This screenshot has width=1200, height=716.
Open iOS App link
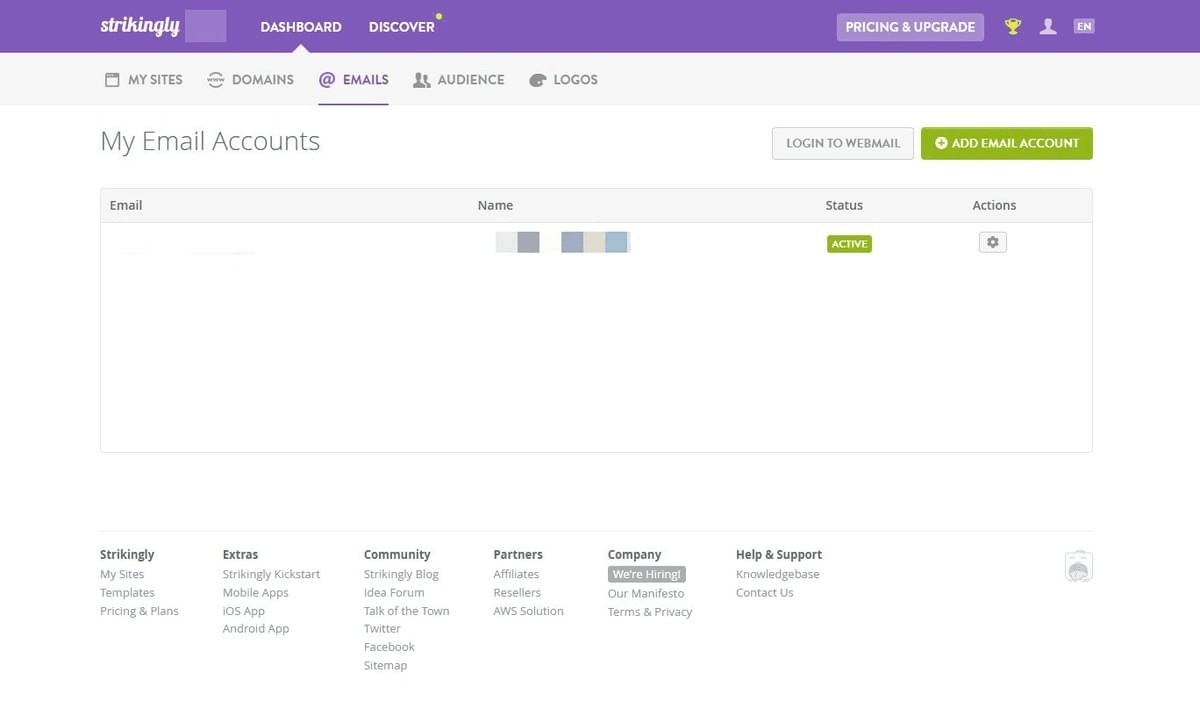click(x=243, y=611)
